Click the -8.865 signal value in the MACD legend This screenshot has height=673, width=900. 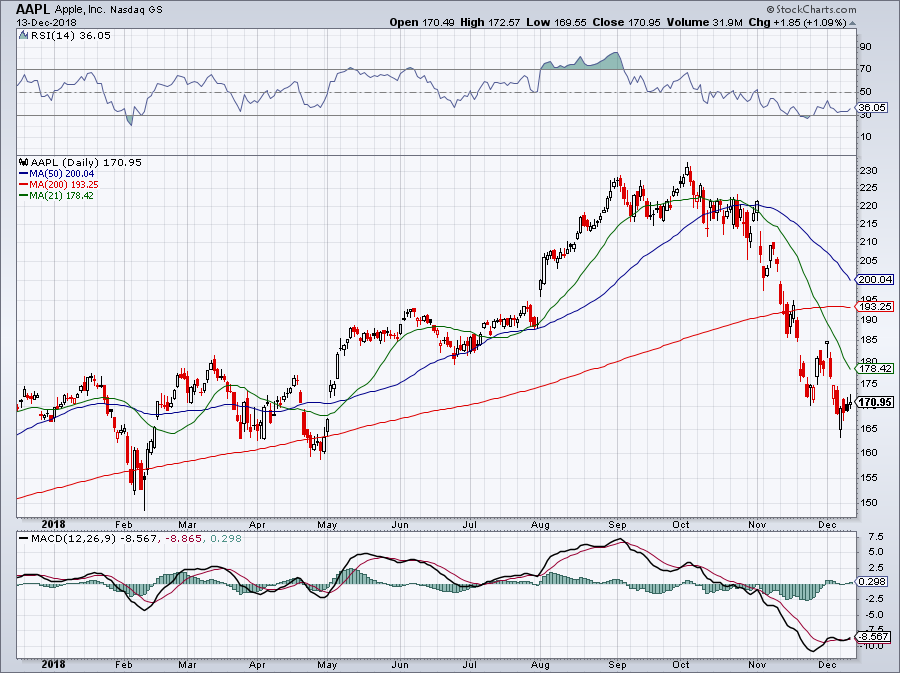[183, 539]
